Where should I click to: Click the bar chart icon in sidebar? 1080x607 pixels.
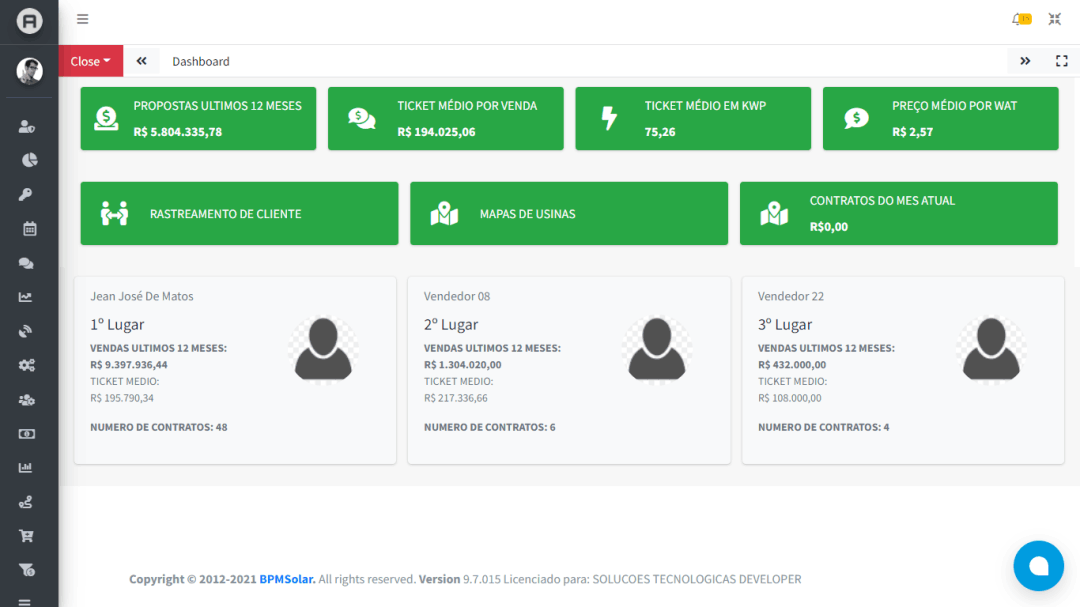coord(27,468)
